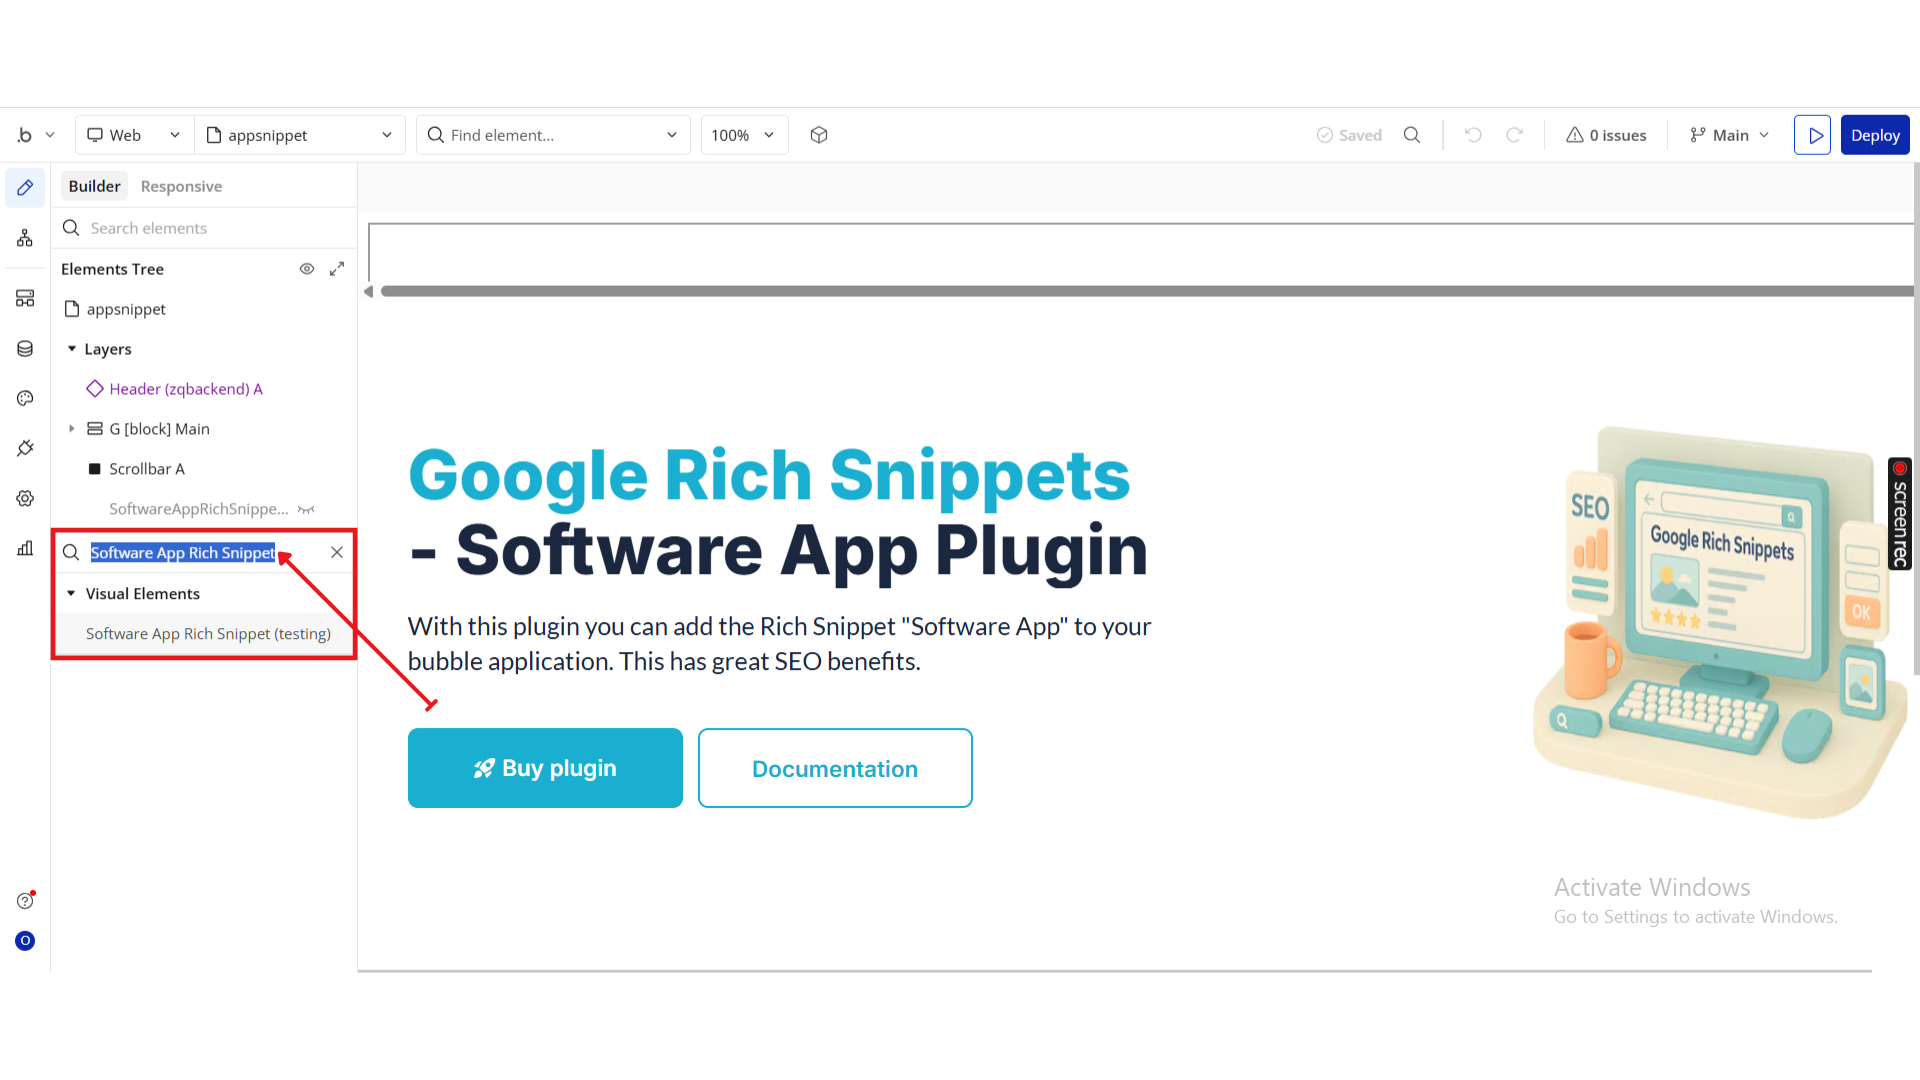This screenshot has height=1080, width=1920.
Task: Open the 100% zoom dropdown
Action: 743,135
